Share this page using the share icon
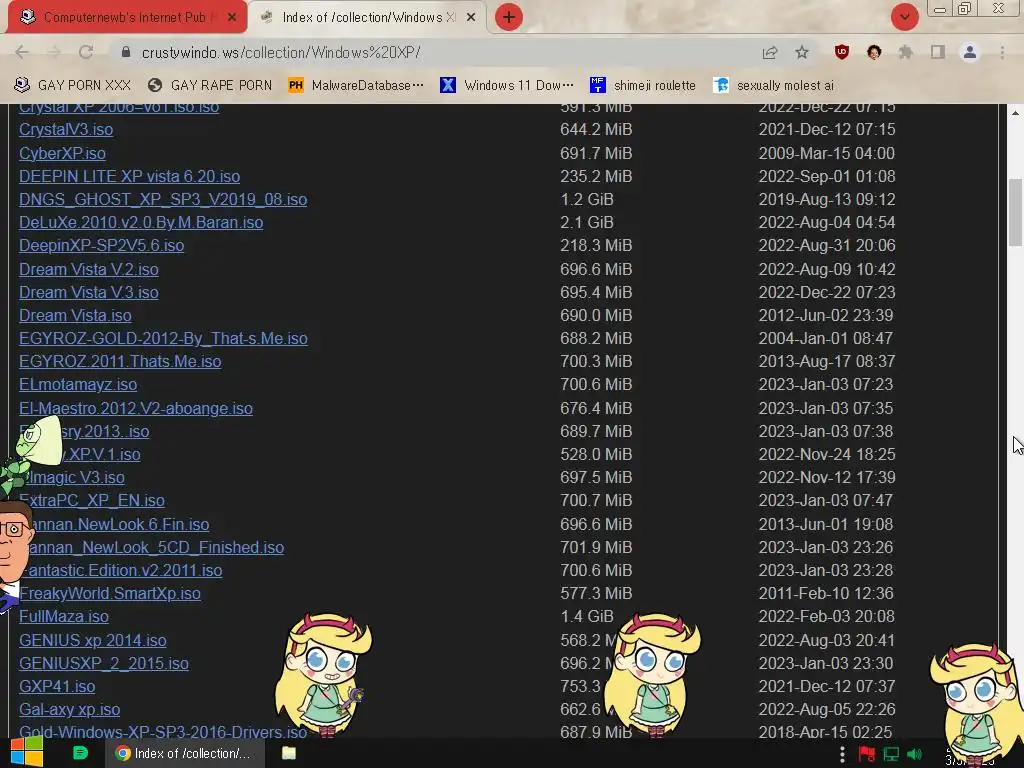1024x768 pixels. tap(770, 52)
